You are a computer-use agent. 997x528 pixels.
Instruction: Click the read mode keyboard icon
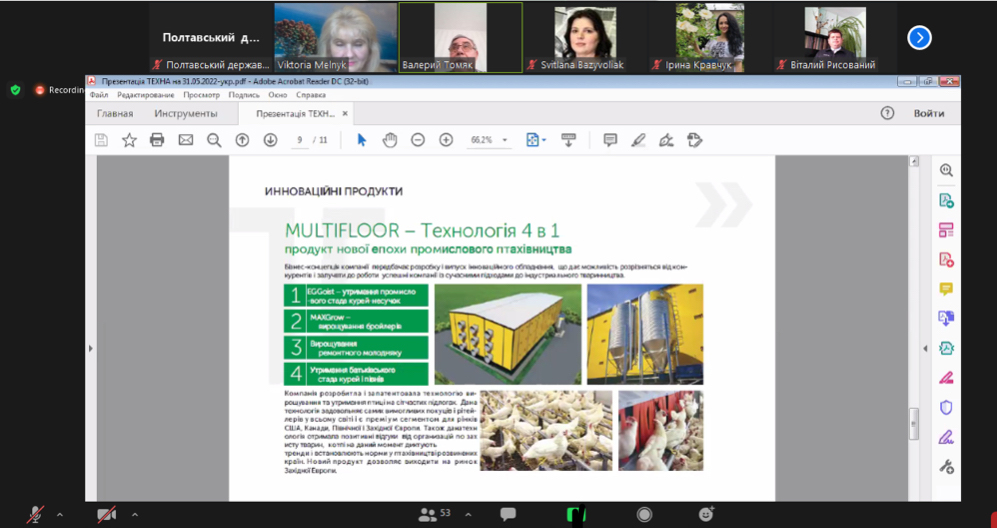[568, 140]
